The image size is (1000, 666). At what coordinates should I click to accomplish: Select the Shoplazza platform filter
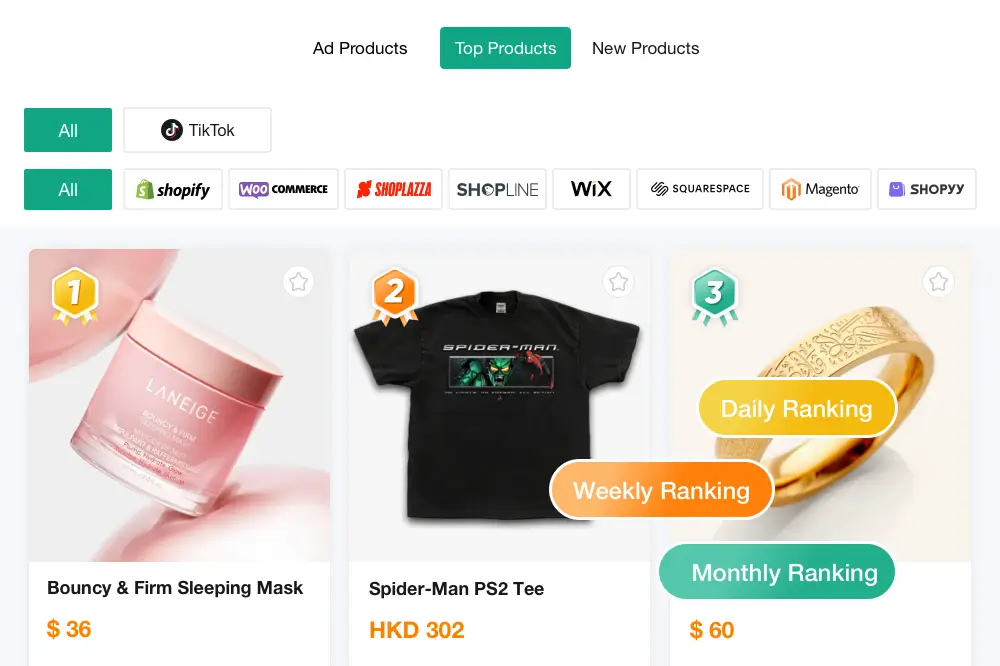point(393,189)
